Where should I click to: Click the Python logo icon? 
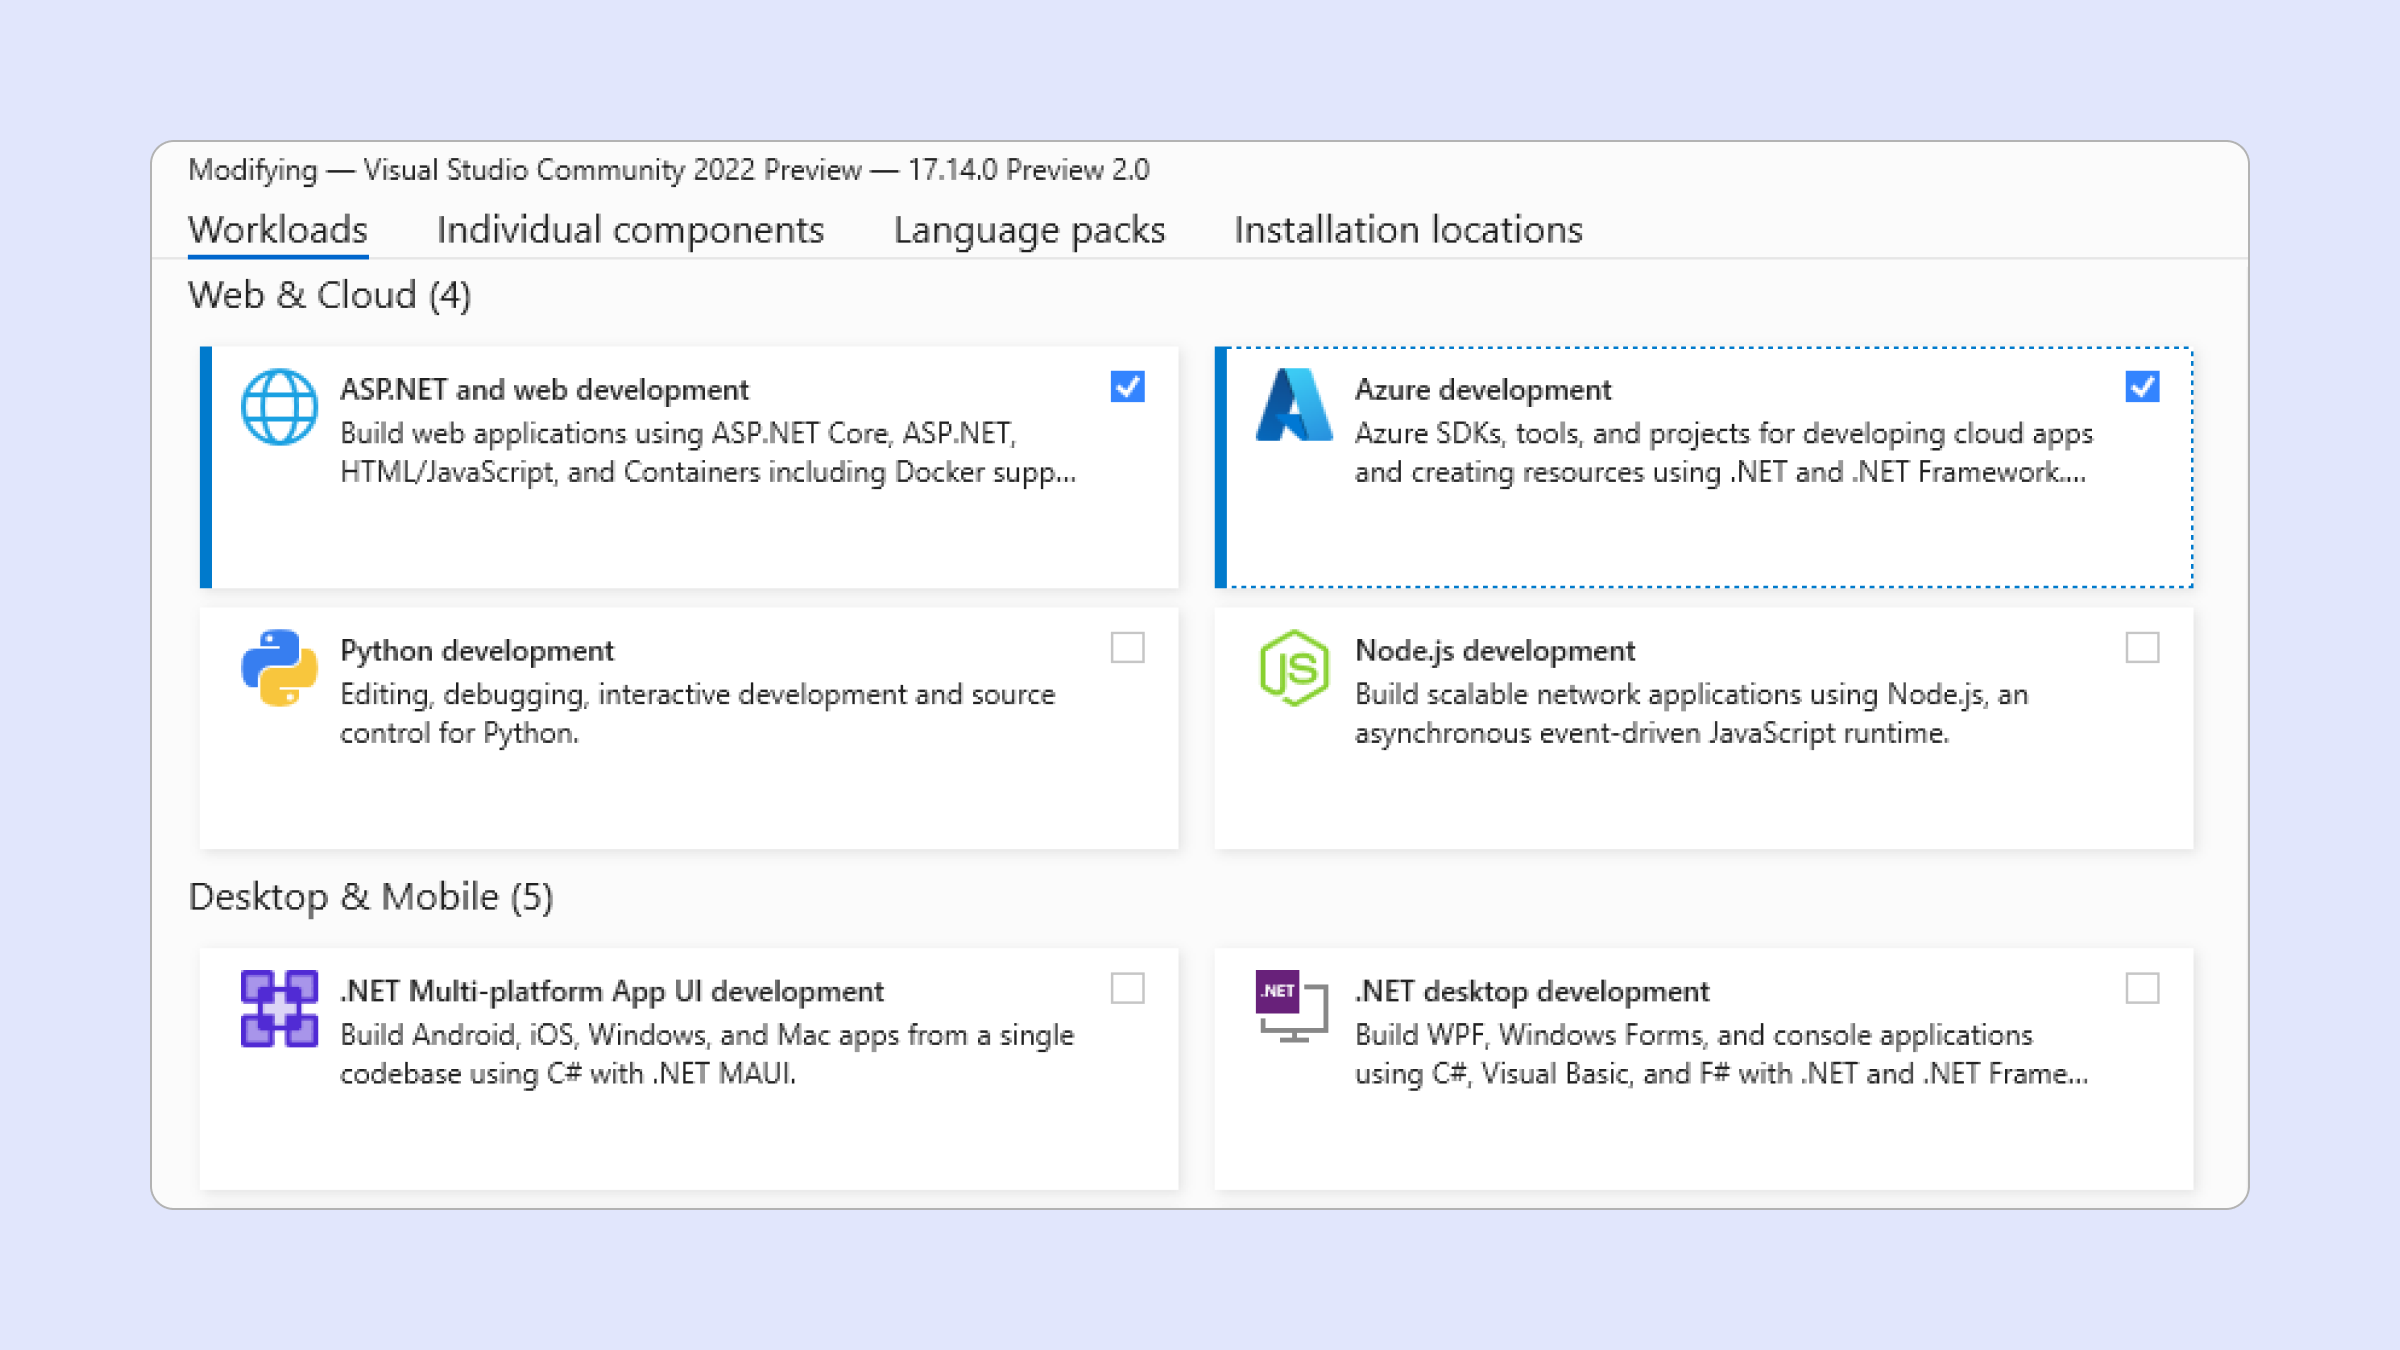pyautogui.click(x=279, y=667)
